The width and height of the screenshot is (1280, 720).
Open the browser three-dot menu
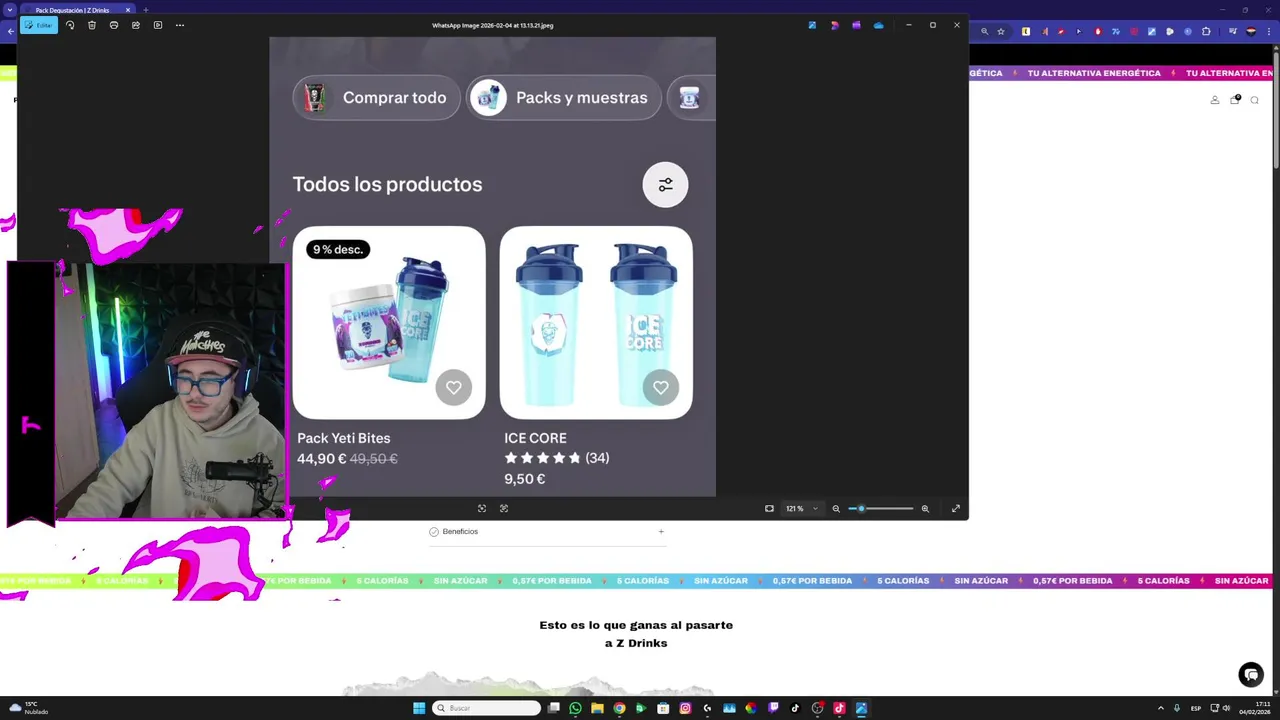[x=1270, y=31]
